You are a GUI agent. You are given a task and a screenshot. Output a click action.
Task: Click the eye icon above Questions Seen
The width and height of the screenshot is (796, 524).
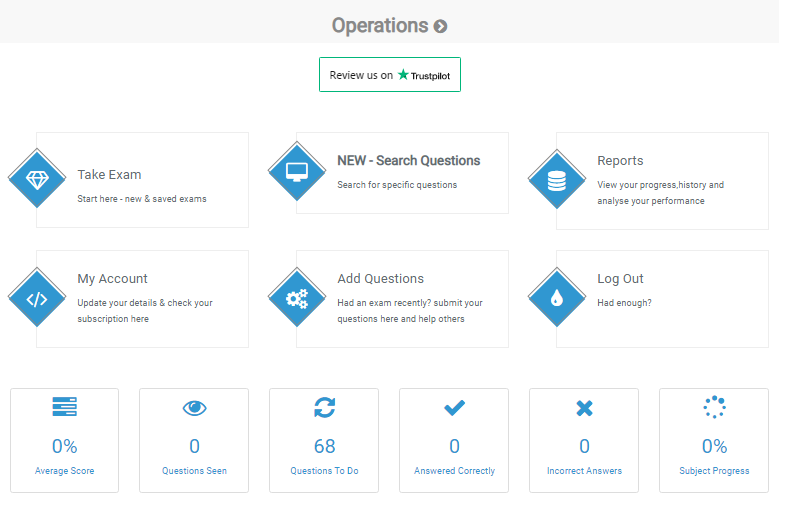point(194,408)
